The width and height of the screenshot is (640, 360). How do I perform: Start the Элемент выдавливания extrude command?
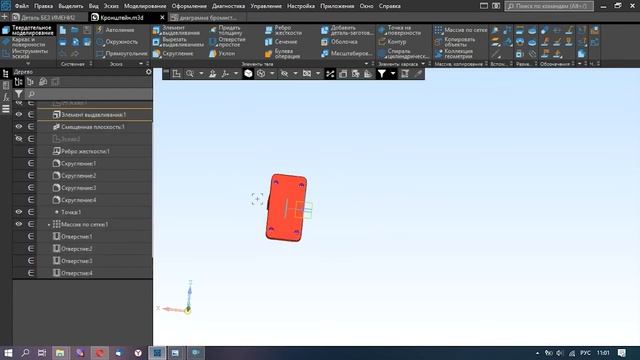(176, 30)
